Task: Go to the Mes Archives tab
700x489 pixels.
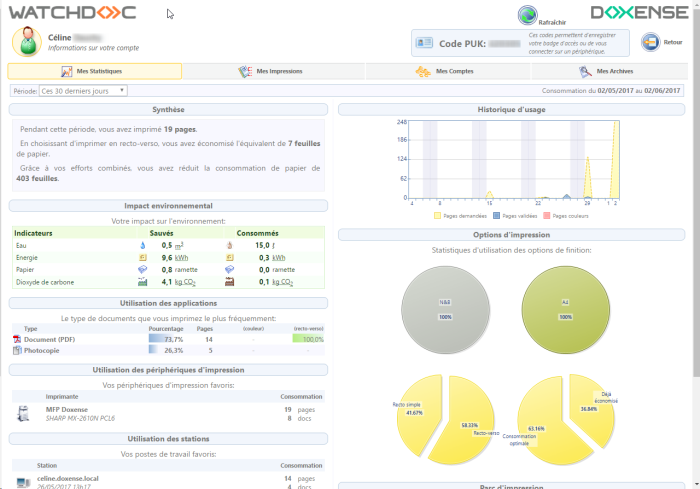Action: tap(606, 71)
